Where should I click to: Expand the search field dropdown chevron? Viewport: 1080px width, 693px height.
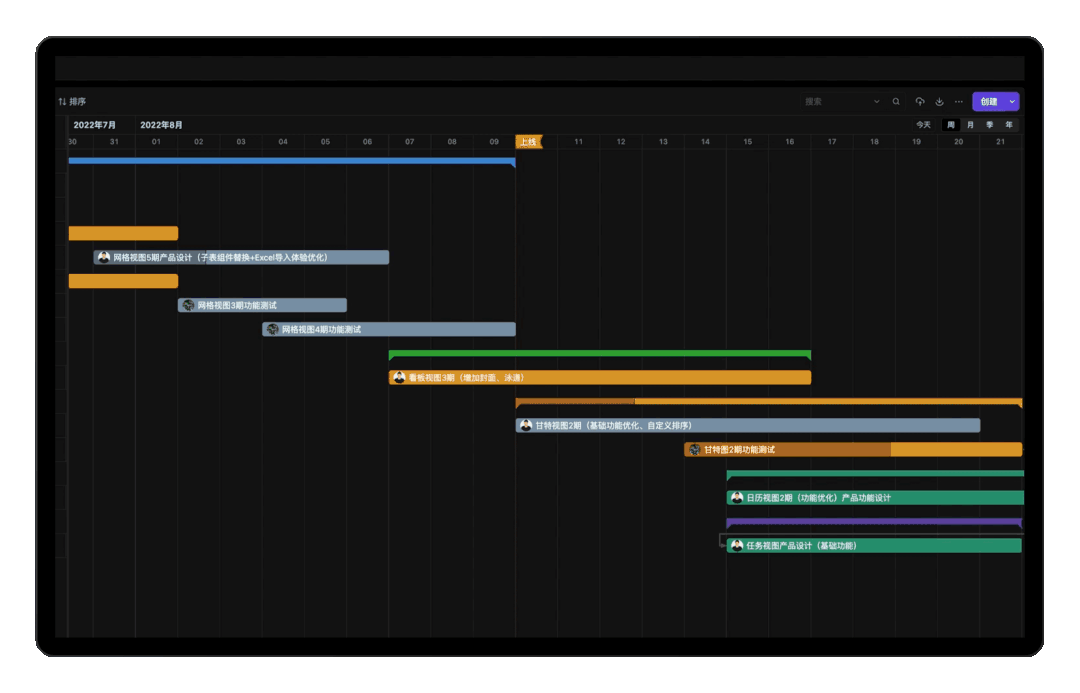point(877,102)
